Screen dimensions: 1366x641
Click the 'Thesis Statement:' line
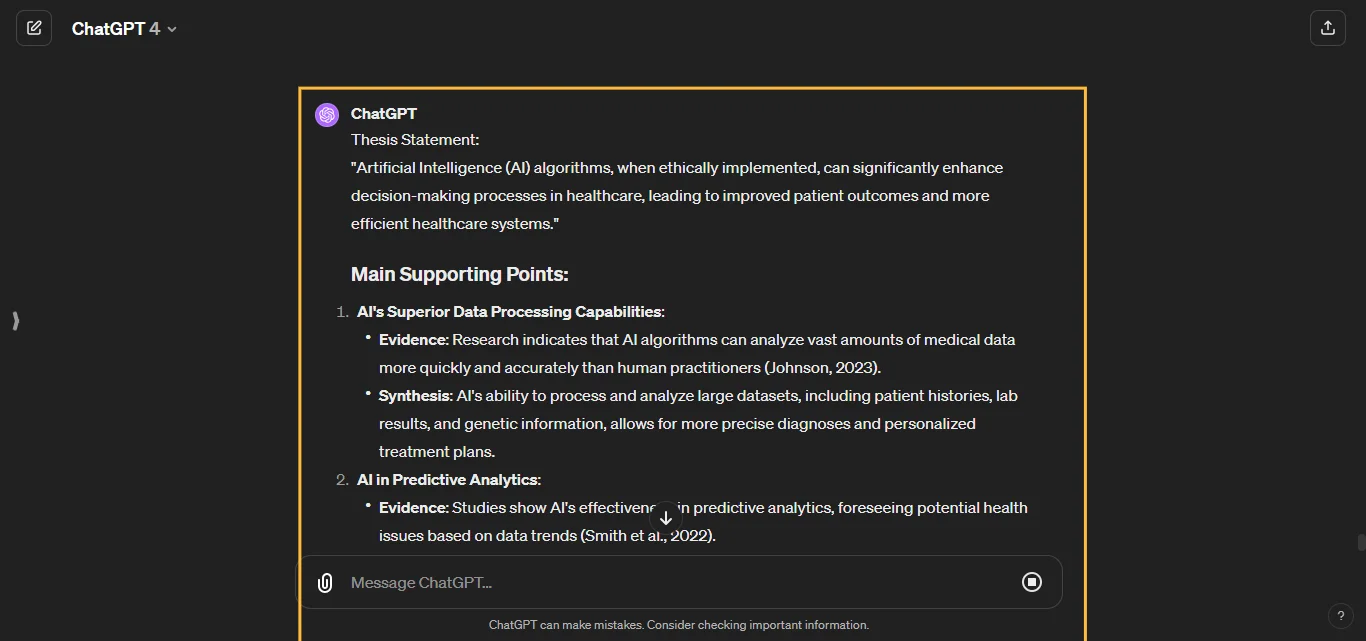415,140
